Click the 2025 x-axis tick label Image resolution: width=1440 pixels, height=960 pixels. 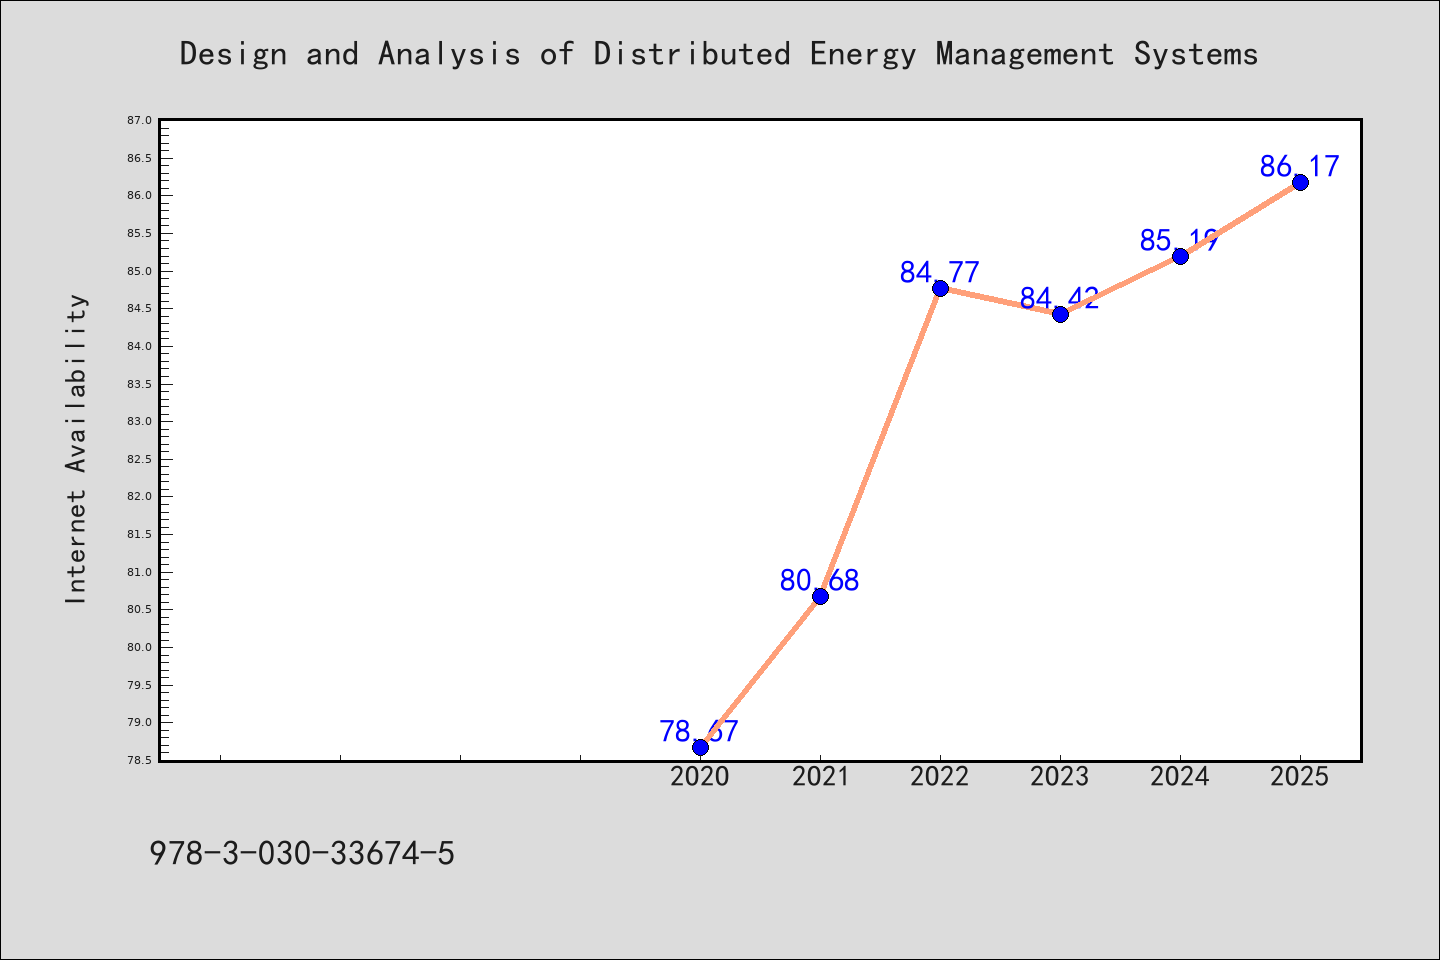[1300, 776]
